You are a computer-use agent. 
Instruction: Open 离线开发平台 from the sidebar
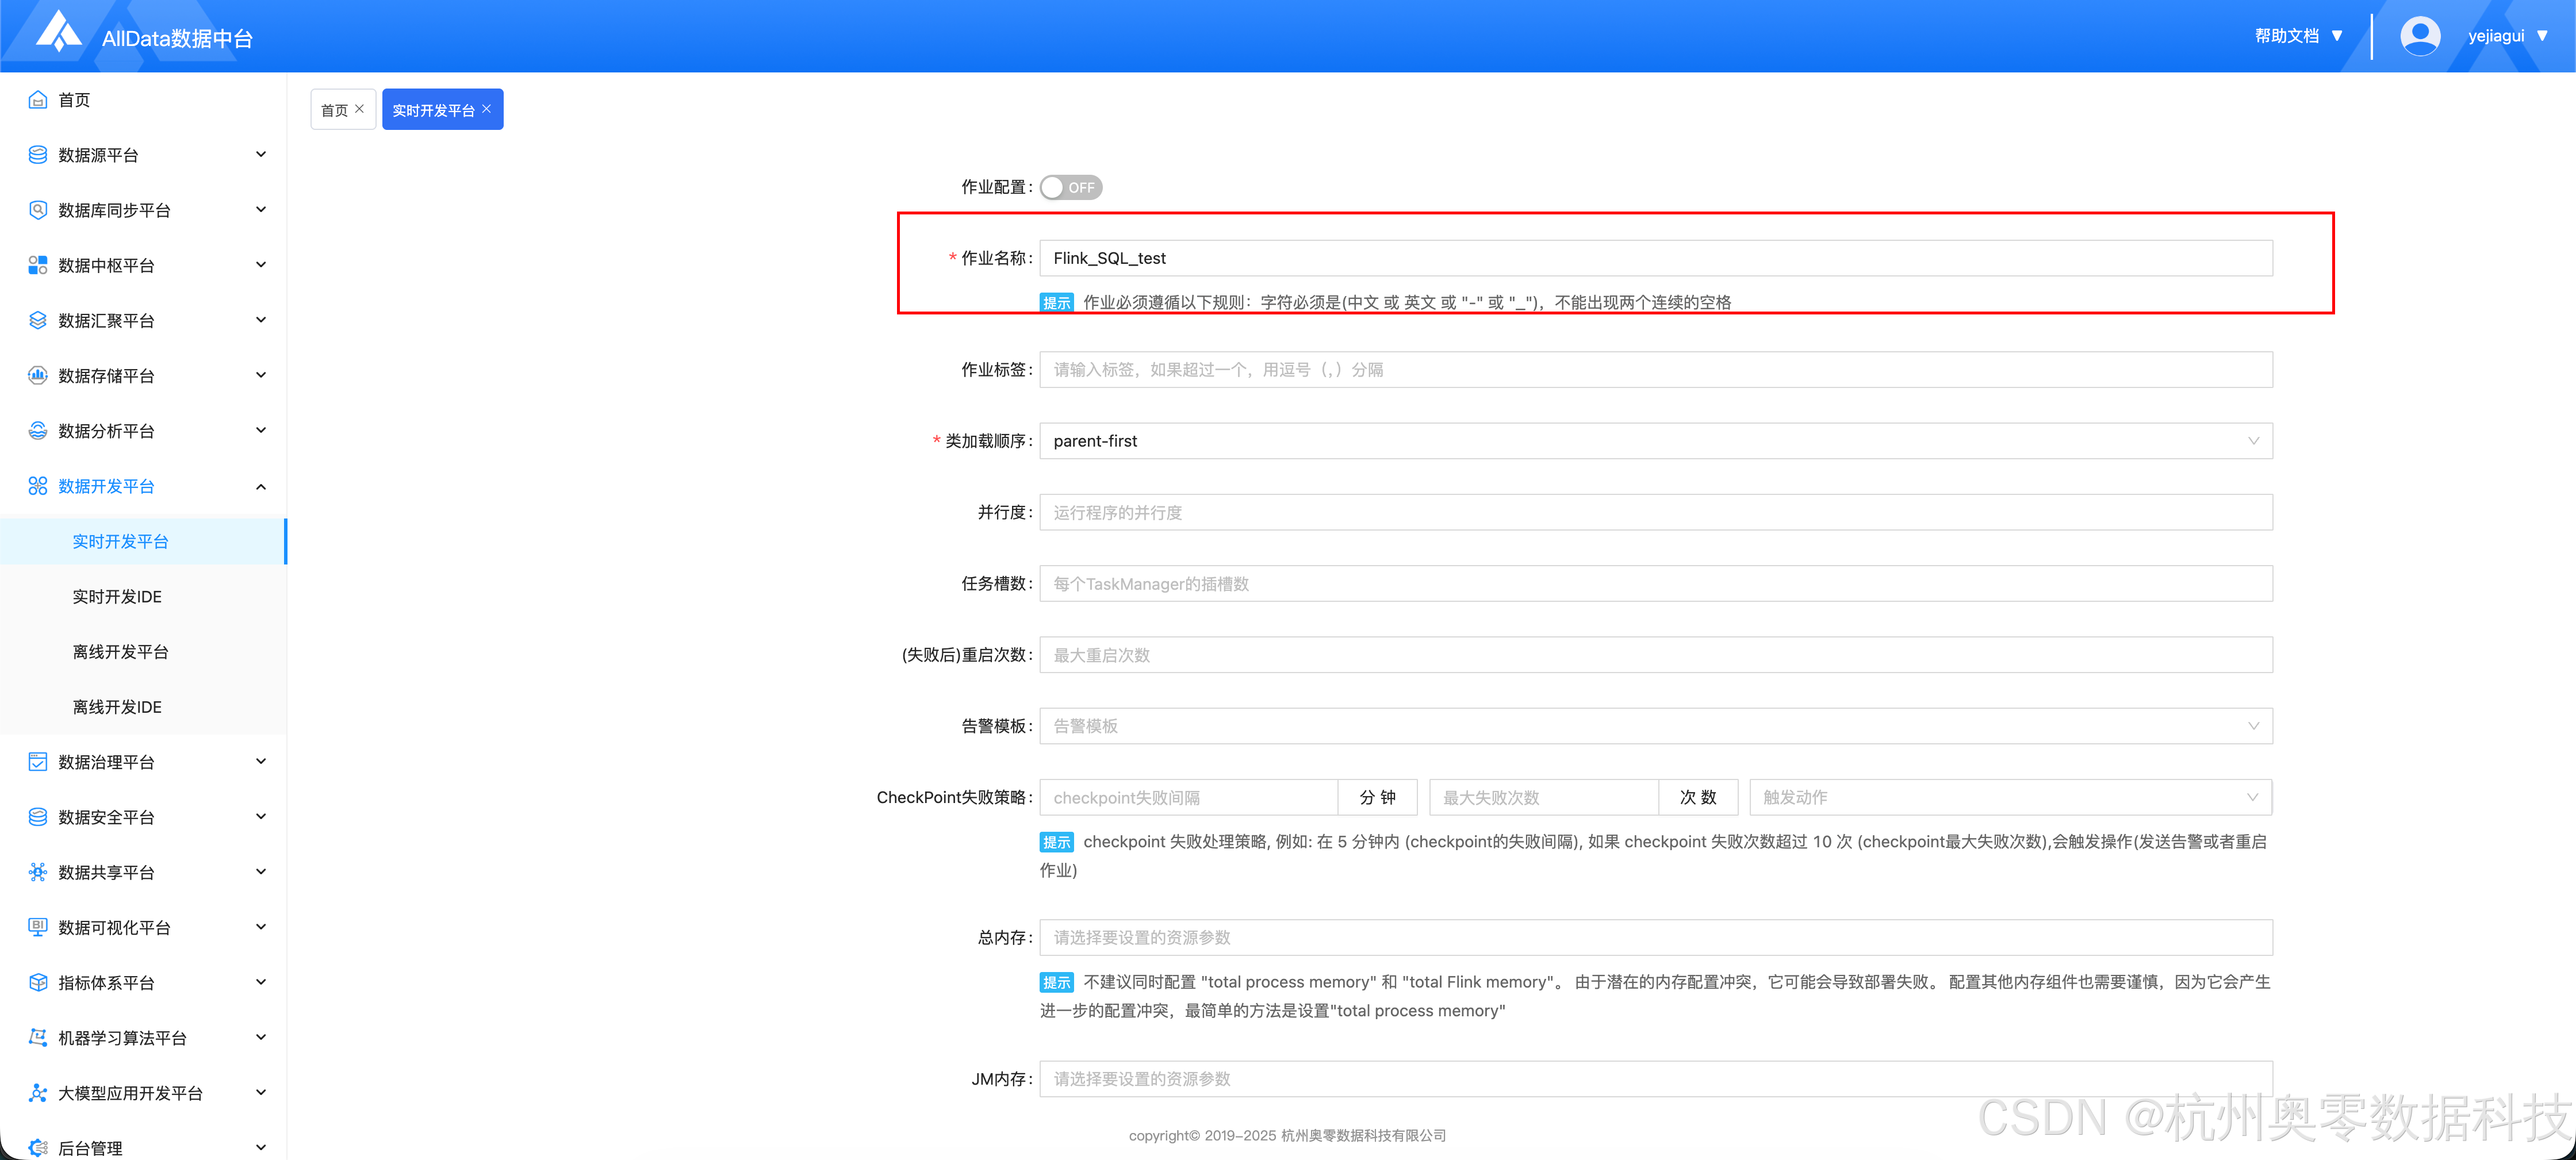(120, 651)
